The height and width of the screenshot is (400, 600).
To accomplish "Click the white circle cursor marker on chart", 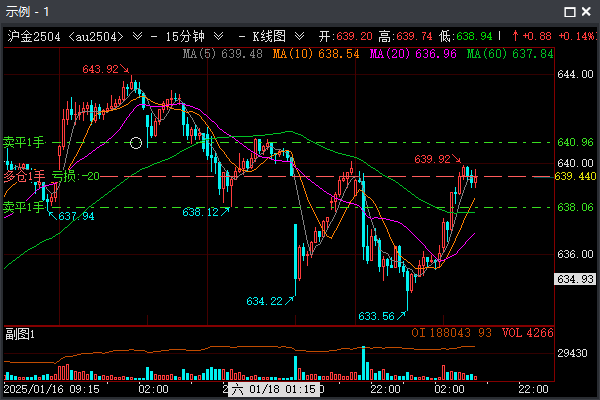I will tap(137, 143).
